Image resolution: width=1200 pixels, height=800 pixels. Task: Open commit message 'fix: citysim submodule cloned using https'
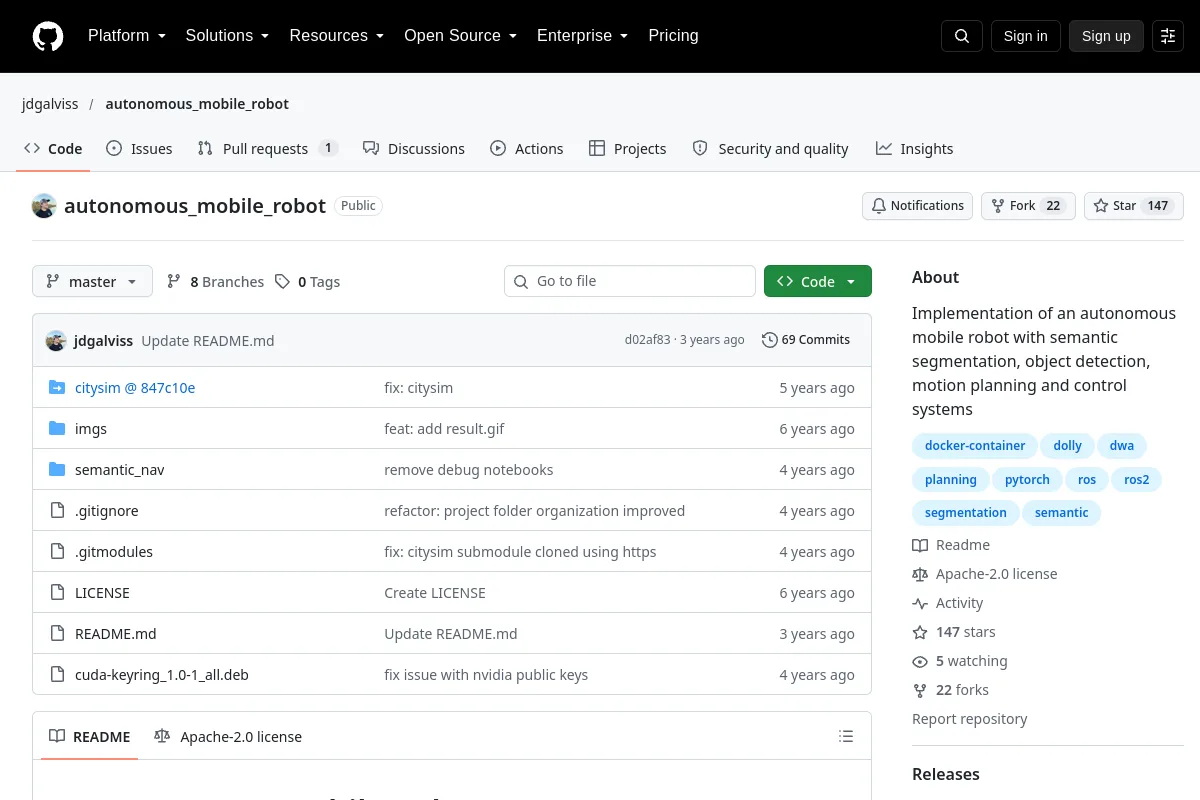click(520, 552)
